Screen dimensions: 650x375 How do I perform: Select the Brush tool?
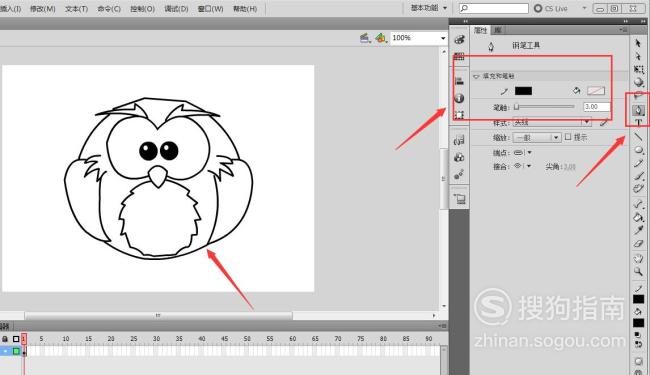[638, 176]
